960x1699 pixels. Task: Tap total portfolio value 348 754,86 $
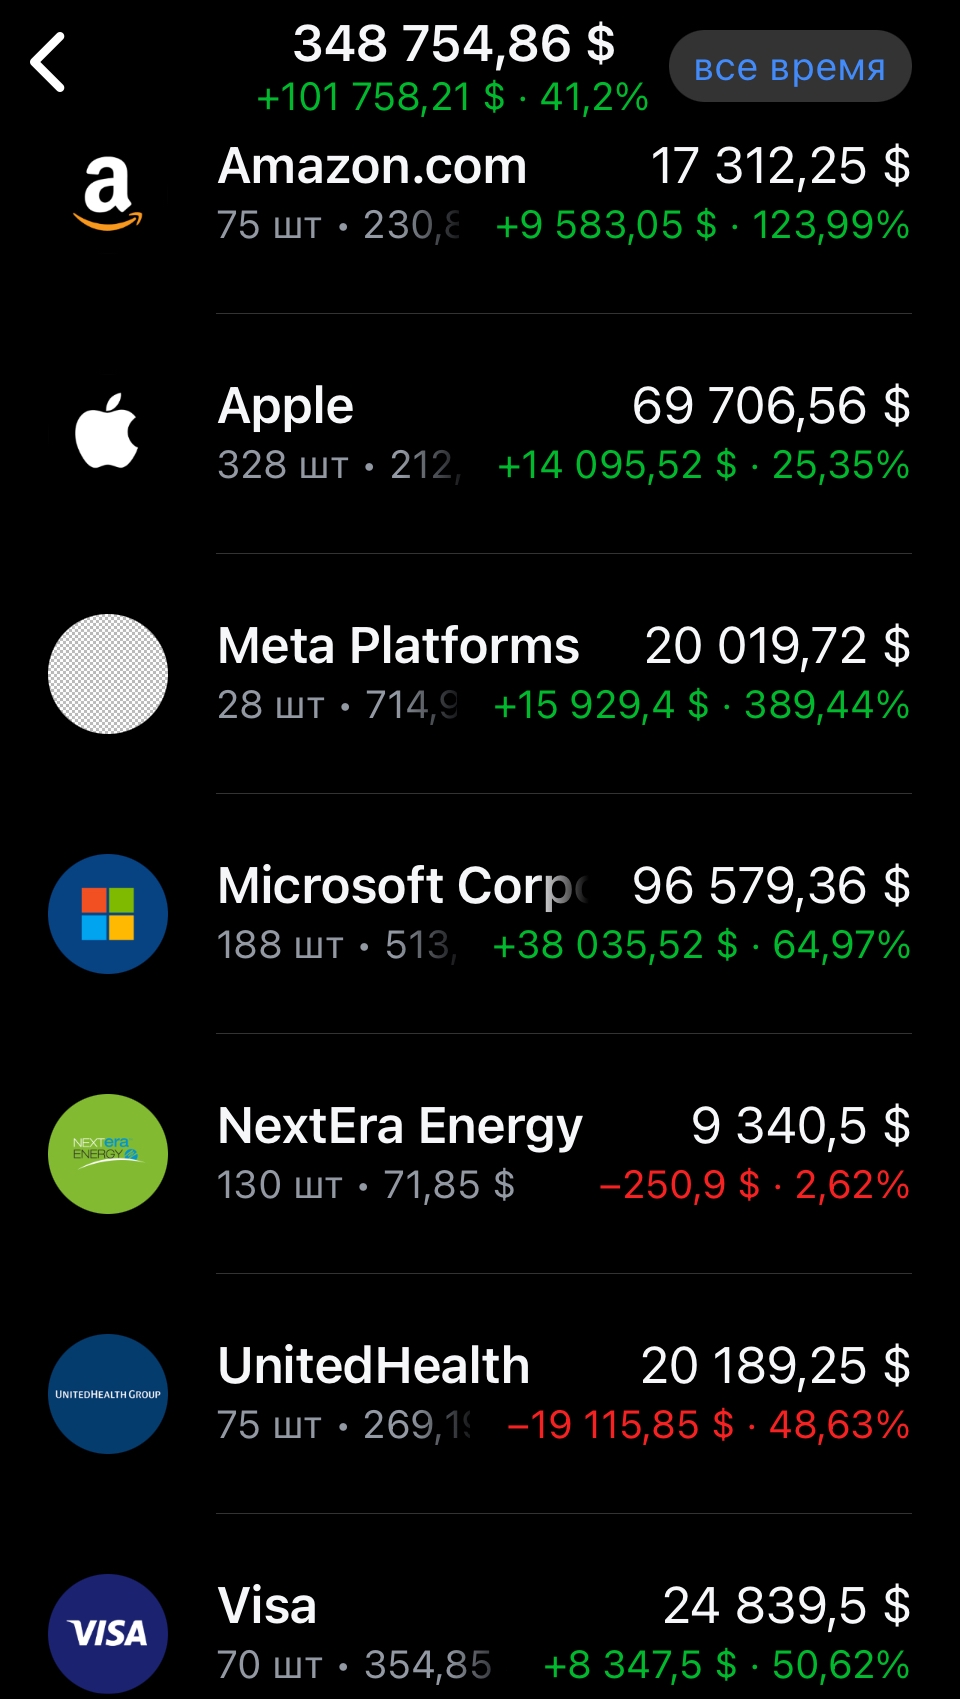[x=454, y=44]
